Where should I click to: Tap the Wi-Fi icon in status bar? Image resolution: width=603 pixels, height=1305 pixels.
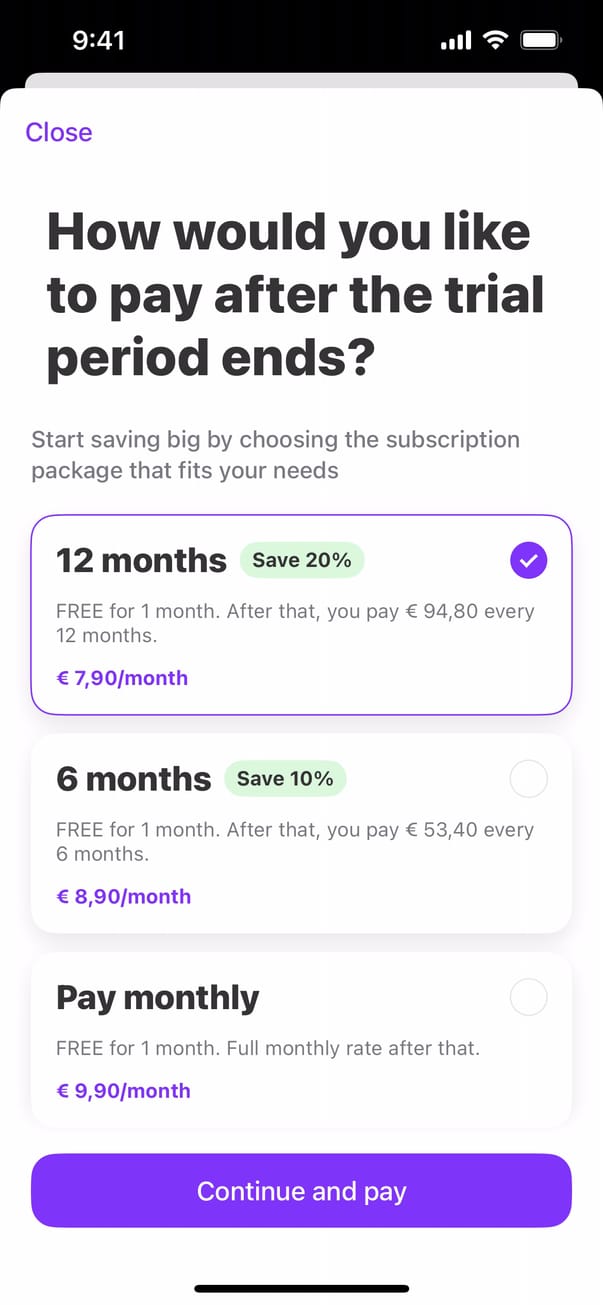coord(494,41)
